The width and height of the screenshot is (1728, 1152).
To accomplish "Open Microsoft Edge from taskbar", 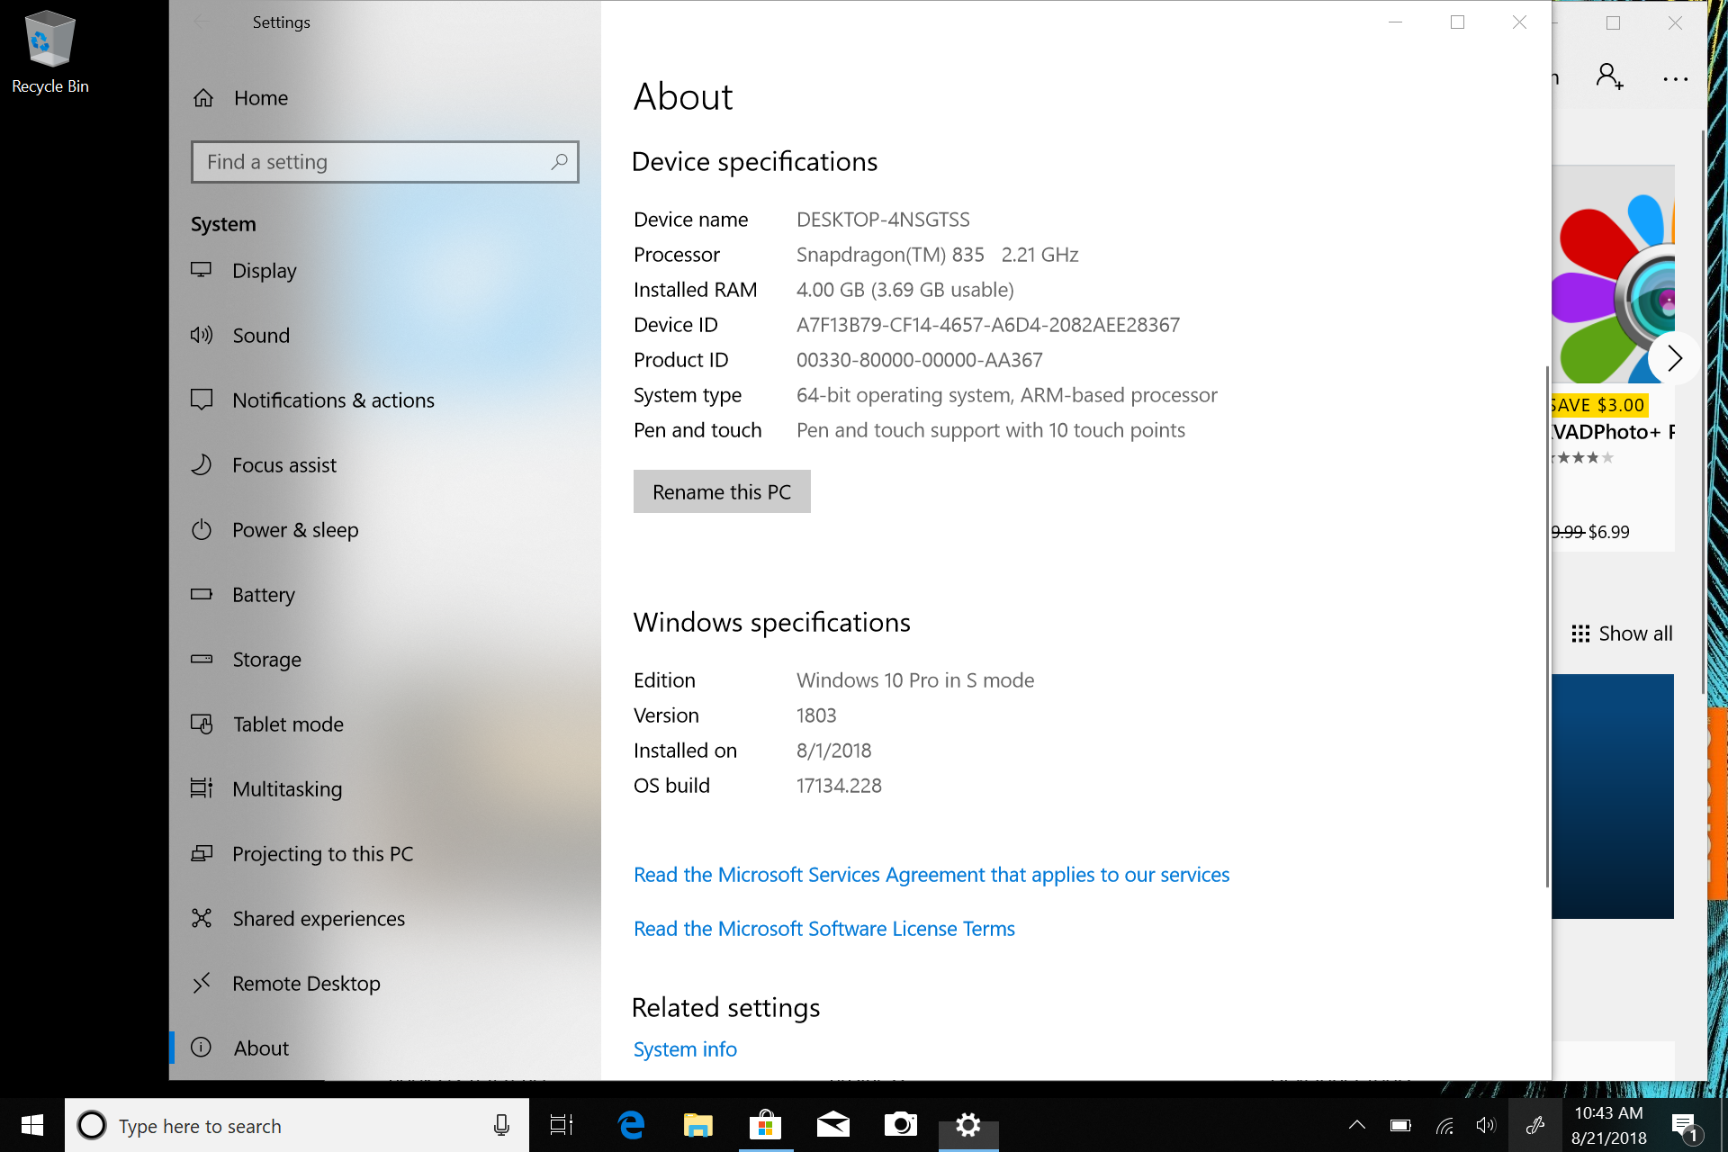I will pos(631,1126).
